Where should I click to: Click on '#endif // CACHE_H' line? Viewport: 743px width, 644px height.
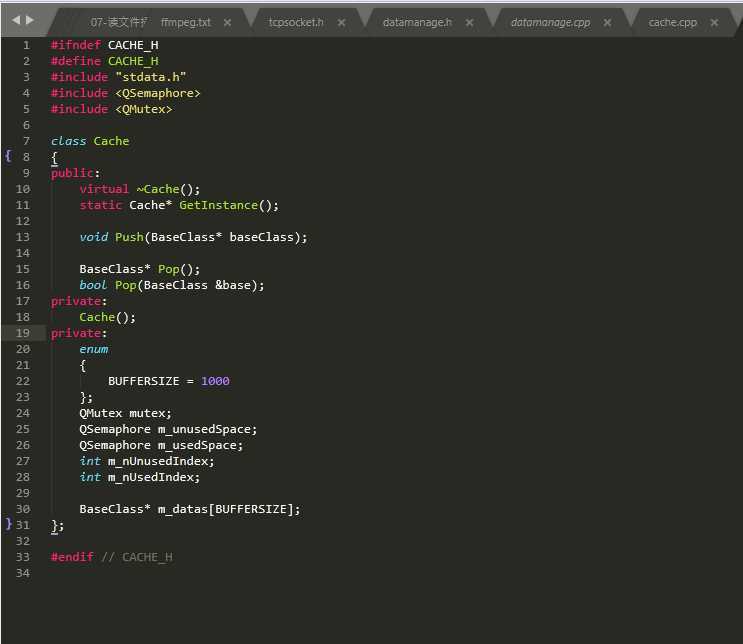112,557
